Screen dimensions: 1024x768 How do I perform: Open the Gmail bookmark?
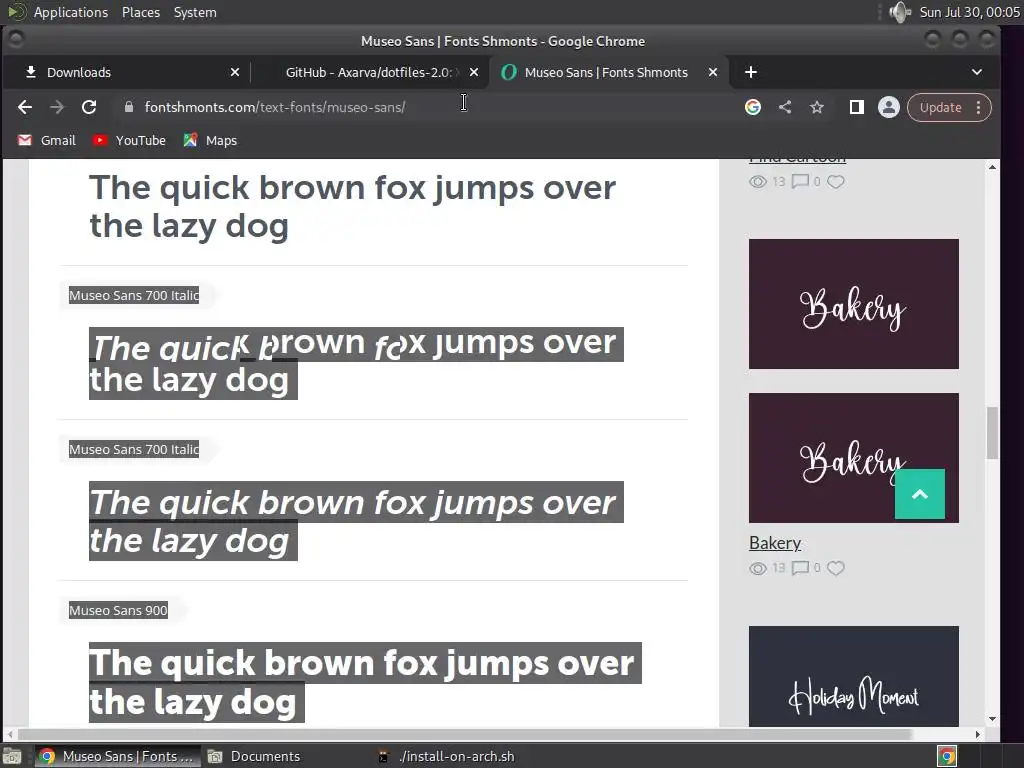(x=46, y=140)
